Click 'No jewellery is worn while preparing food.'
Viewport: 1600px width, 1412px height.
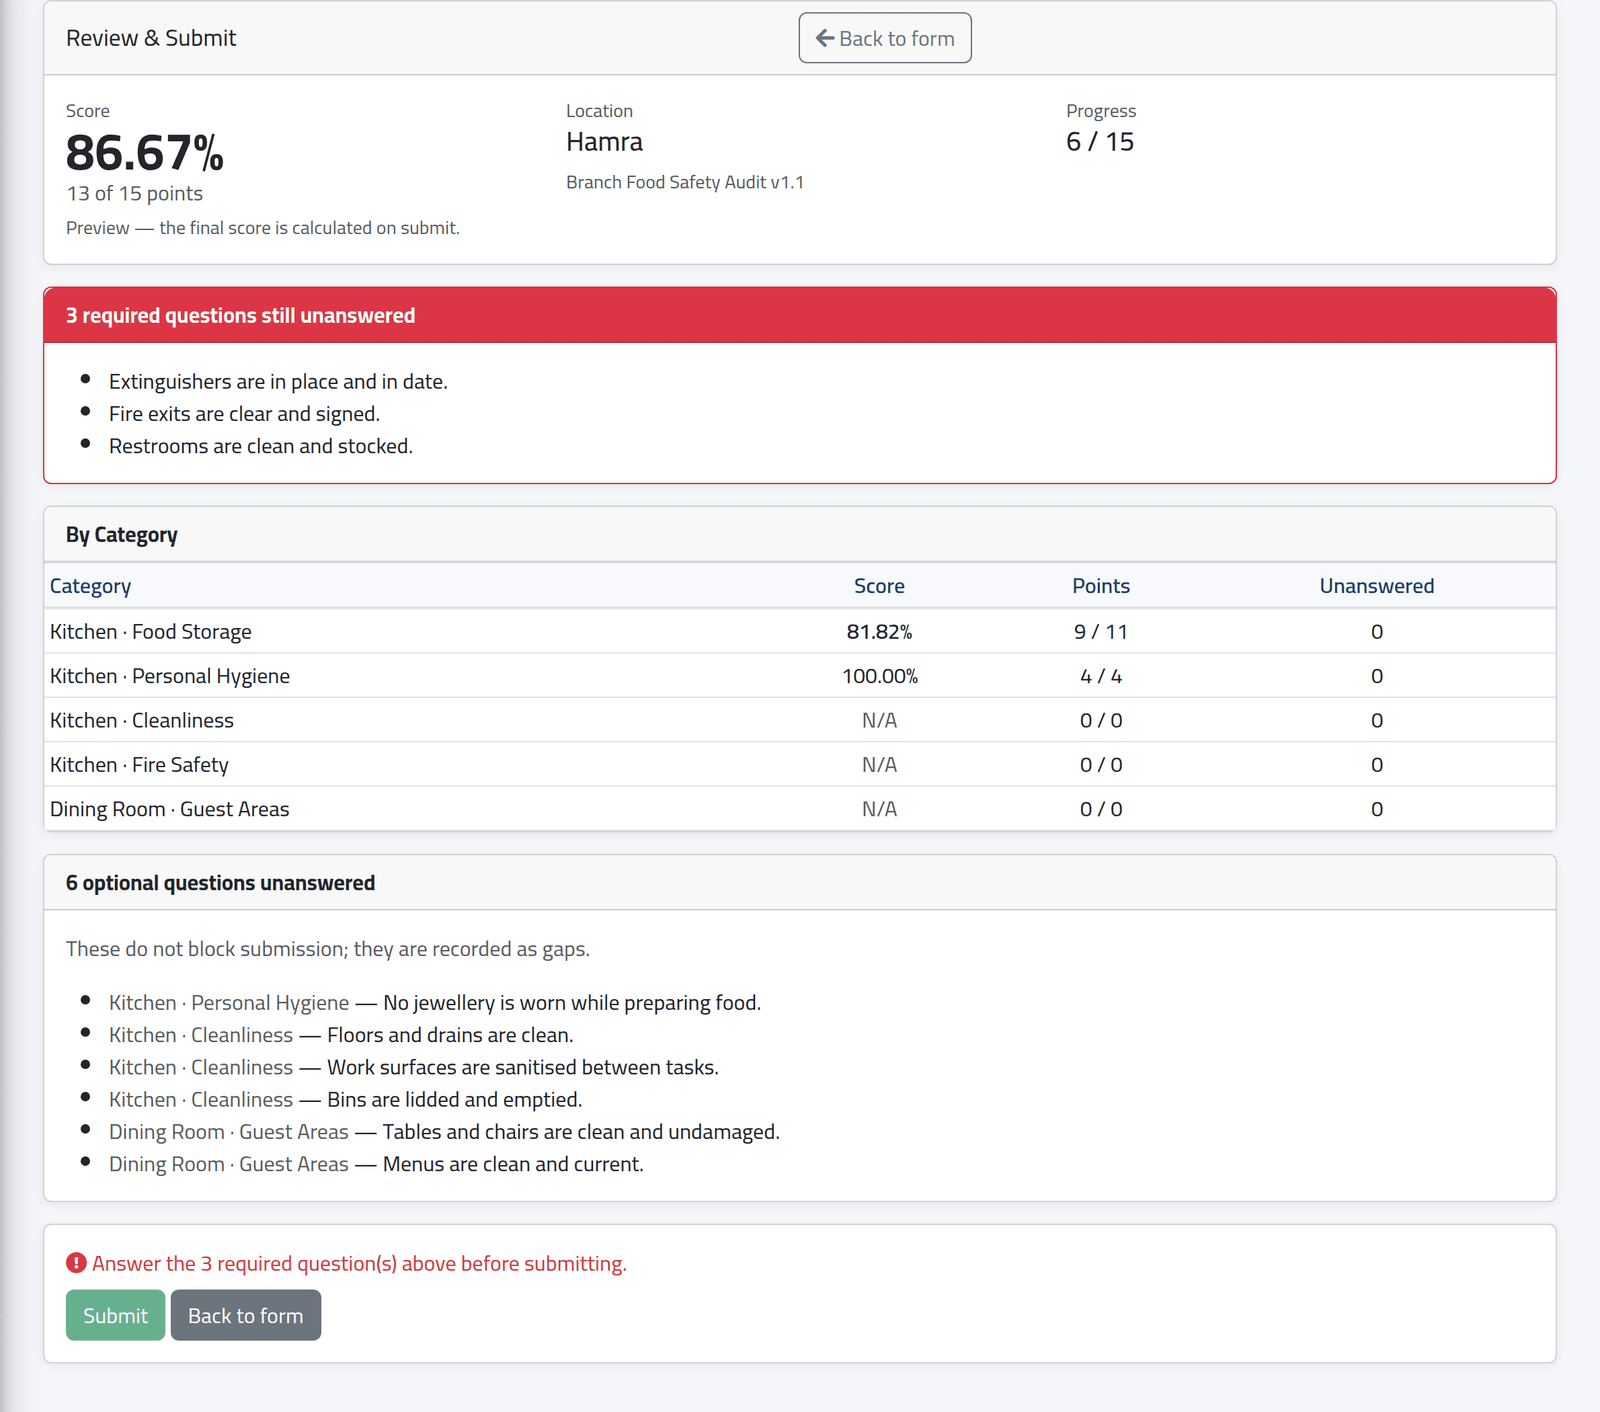point(572,1003)
